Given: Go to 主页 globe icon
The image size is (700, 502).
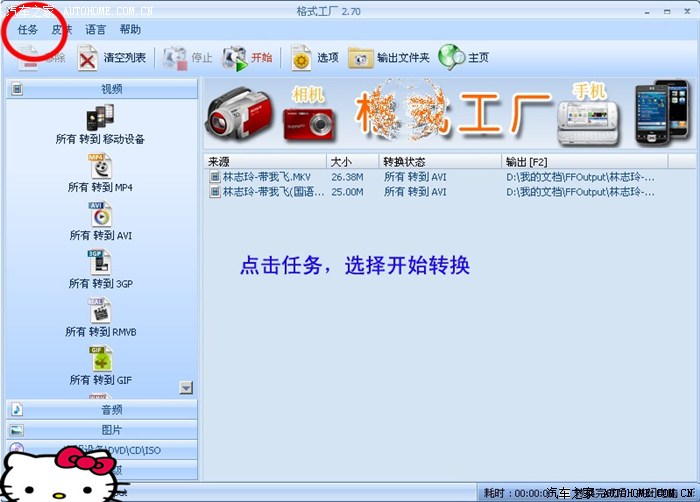Looking at the screenshot, I should point(451,57).
